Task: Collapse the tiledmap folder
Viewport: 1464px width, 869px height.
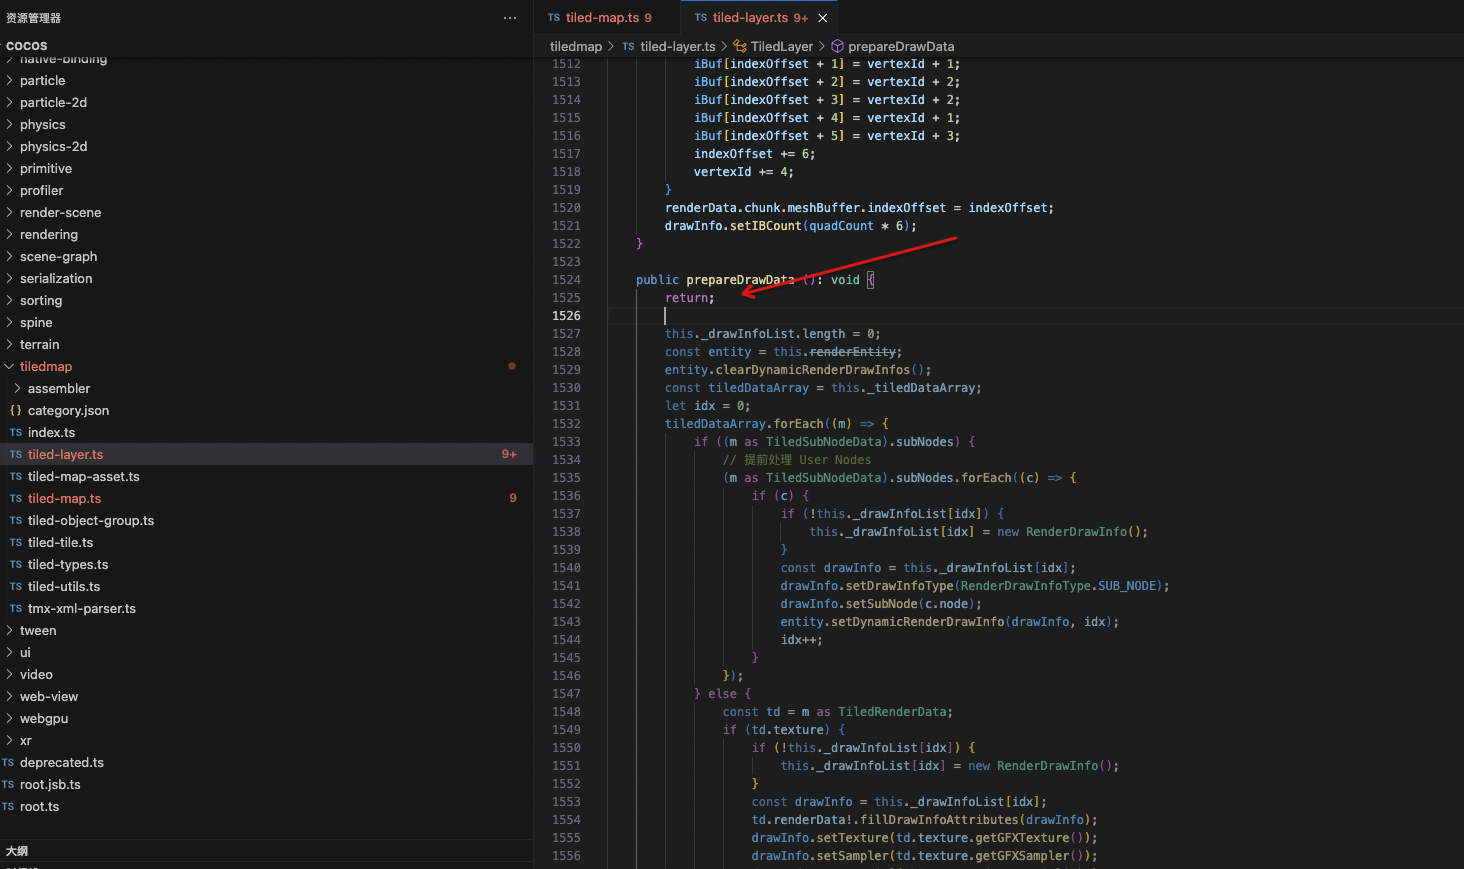Action: (x=266, y=367)
